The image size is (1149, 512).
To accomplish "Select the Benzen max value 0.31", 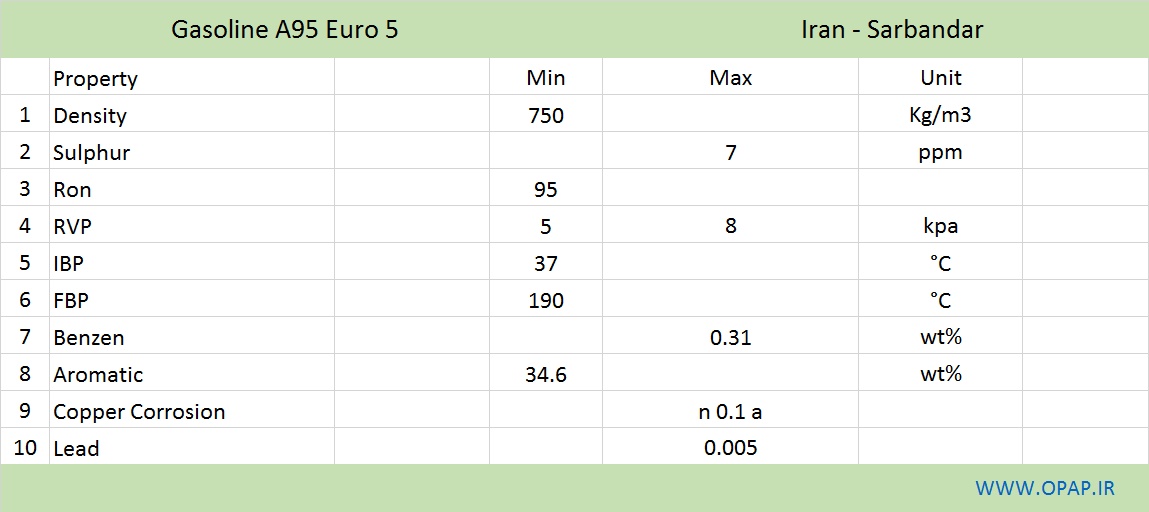I will pyautogui.click(x=731, y=338).
